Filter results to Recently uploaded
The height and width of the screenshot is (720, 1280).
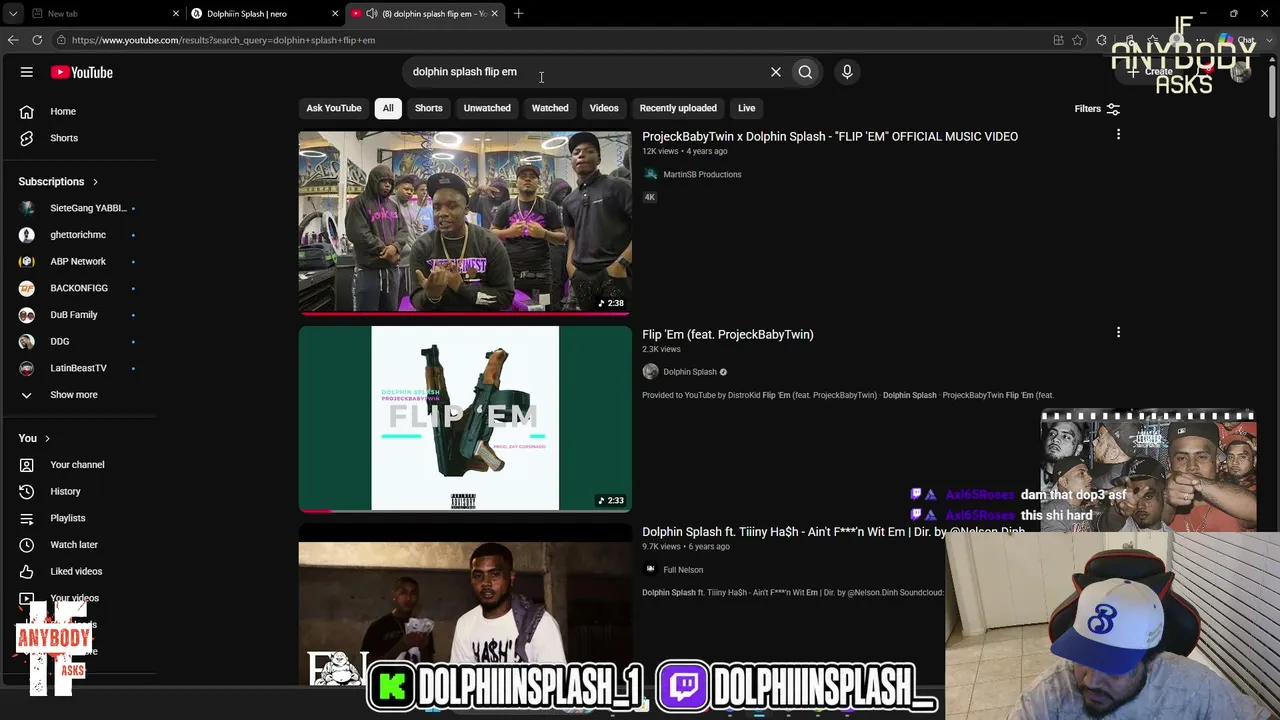(x=678, y=108)
